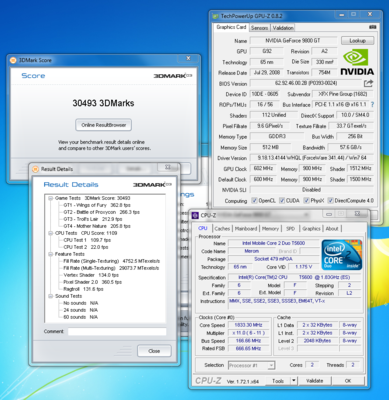Image resolution: width=389 pixels, height=400 pixels.
Task: Select the 24 sounds N/A row
Action: [x=81, y=310]
